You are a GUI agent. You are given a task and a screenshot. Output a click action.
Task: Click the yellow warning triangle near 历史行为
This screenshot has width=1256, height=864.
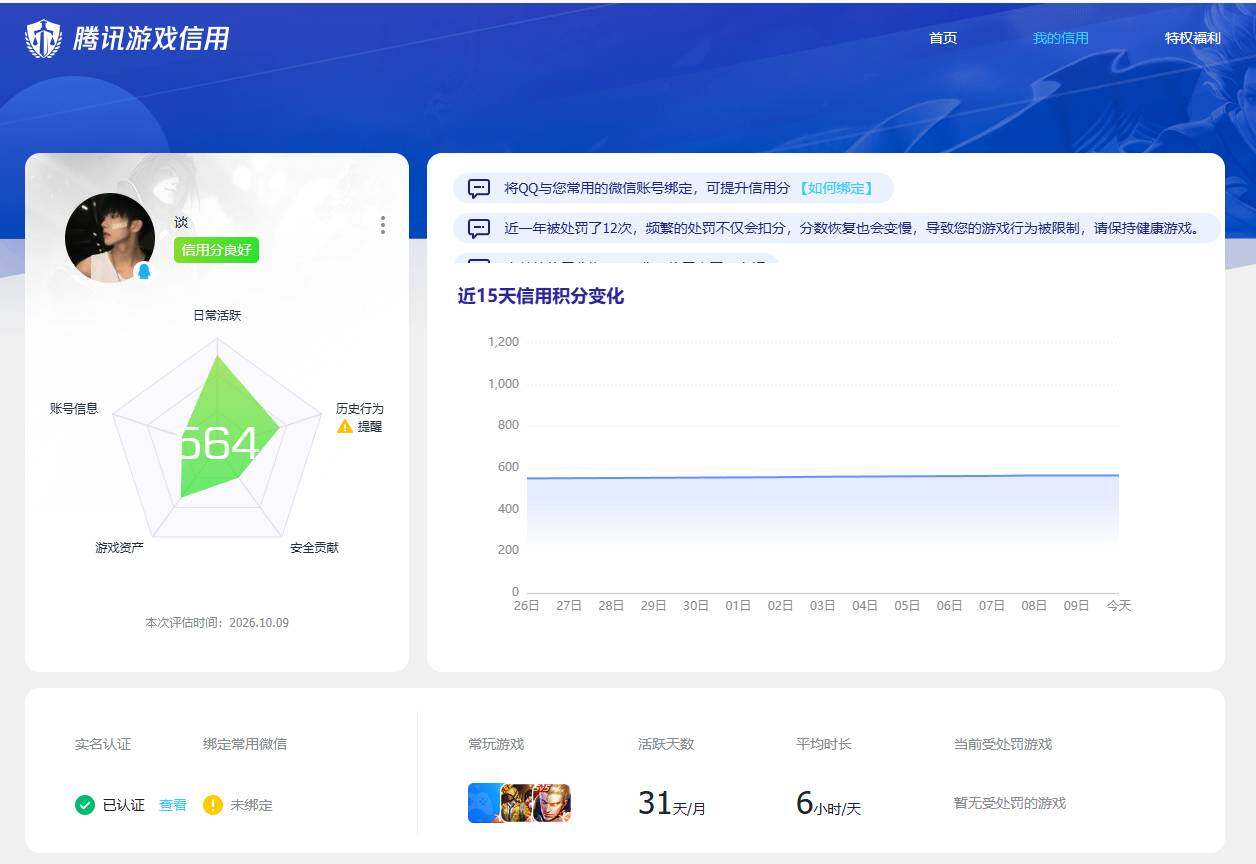pos(345,426)
